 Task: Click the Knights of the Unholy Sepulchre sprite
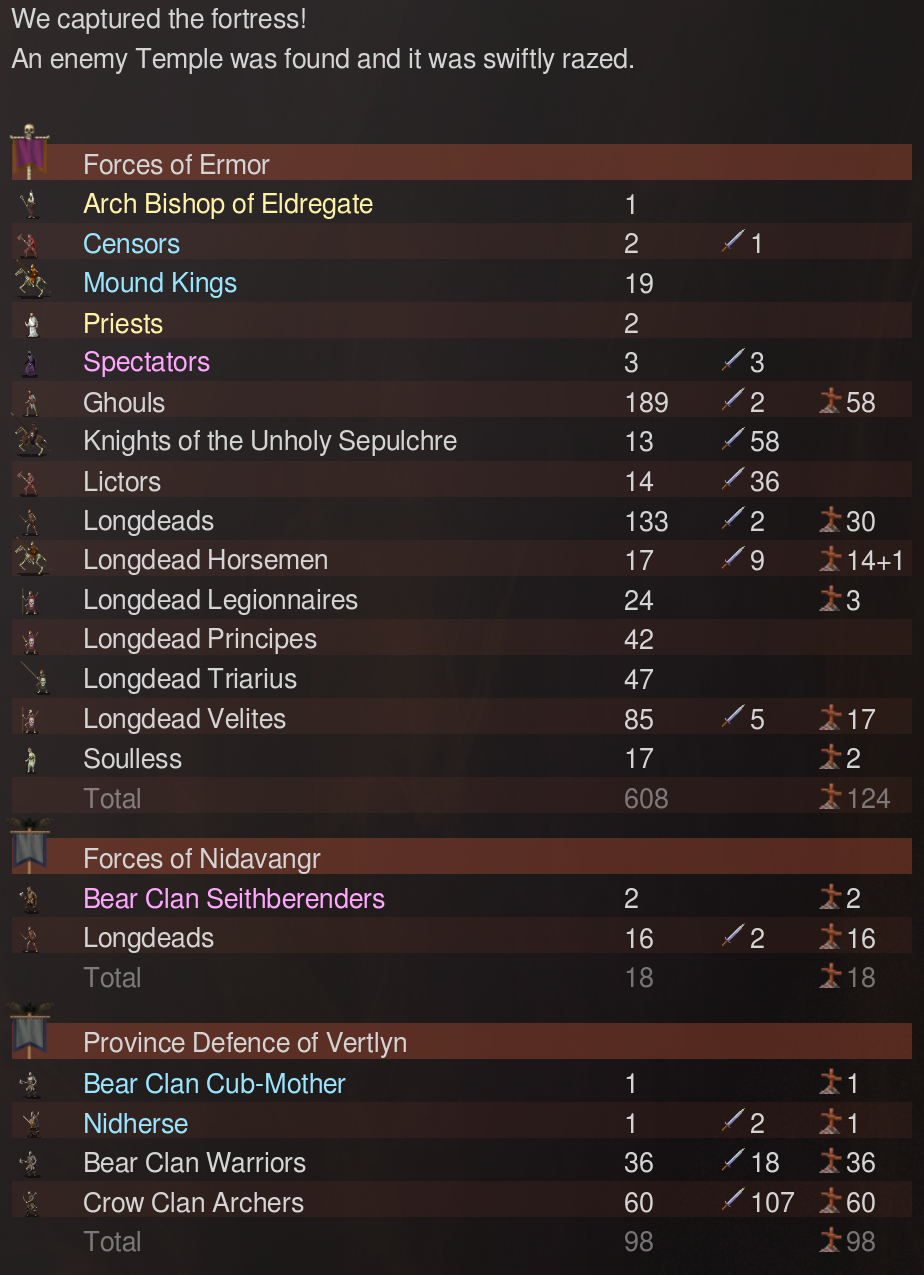tap(30, 441)
